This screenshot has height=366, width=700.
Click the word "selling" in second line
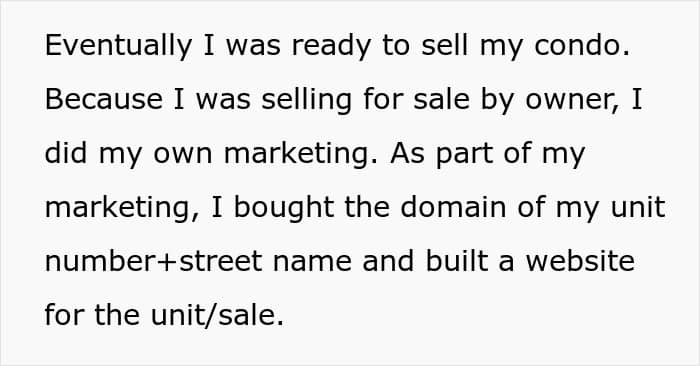coord(306,100)
